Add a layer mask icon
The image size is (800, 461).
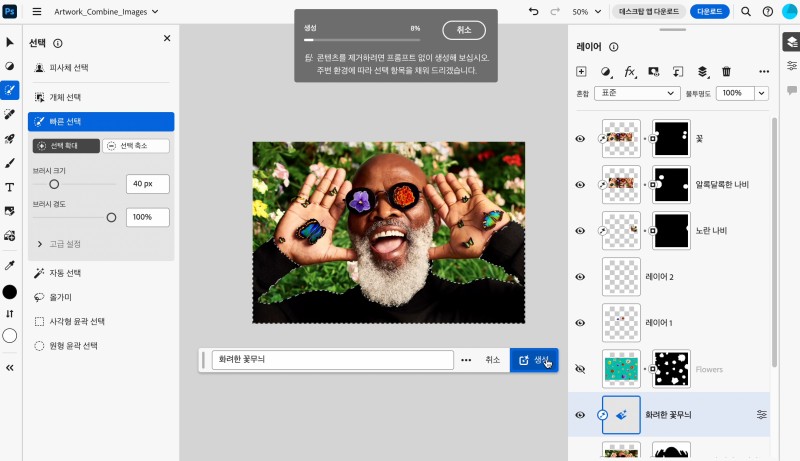point(654,71)
